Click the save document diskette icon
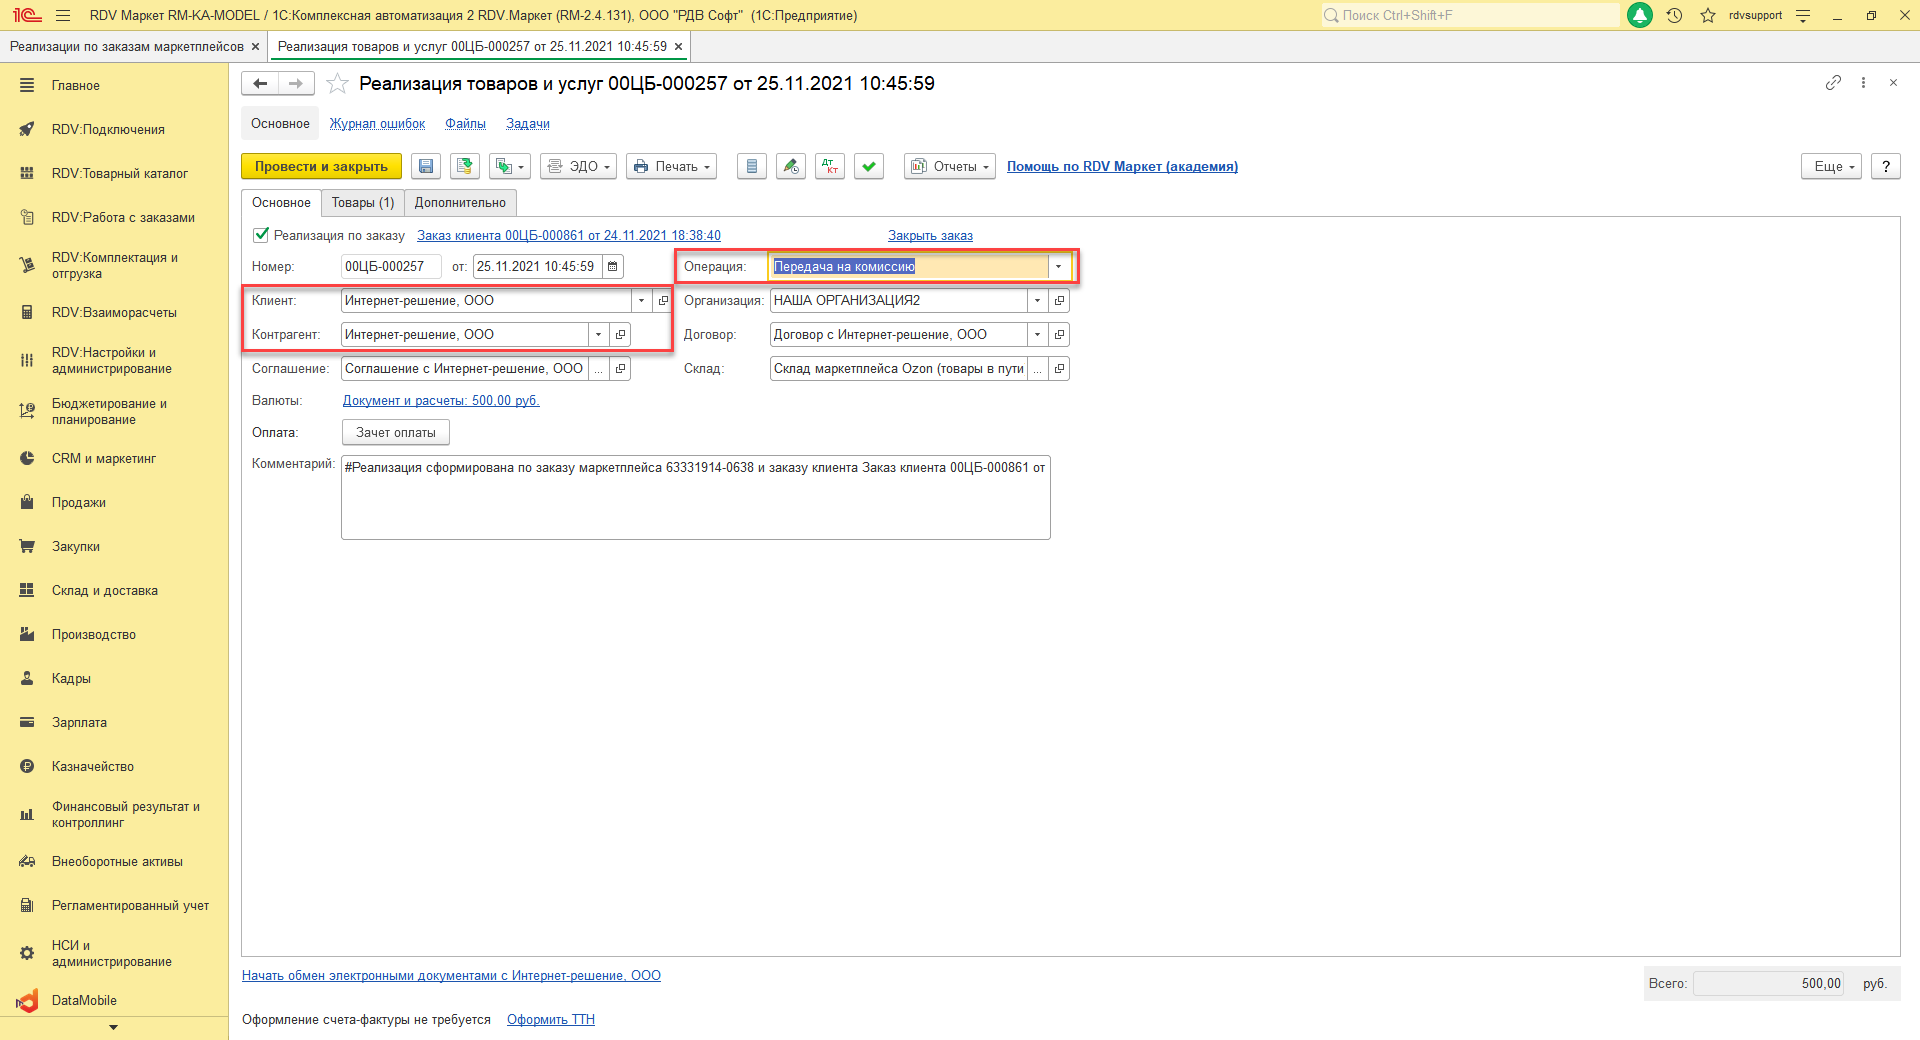The image size is (1920, 1040). (426, 167)
